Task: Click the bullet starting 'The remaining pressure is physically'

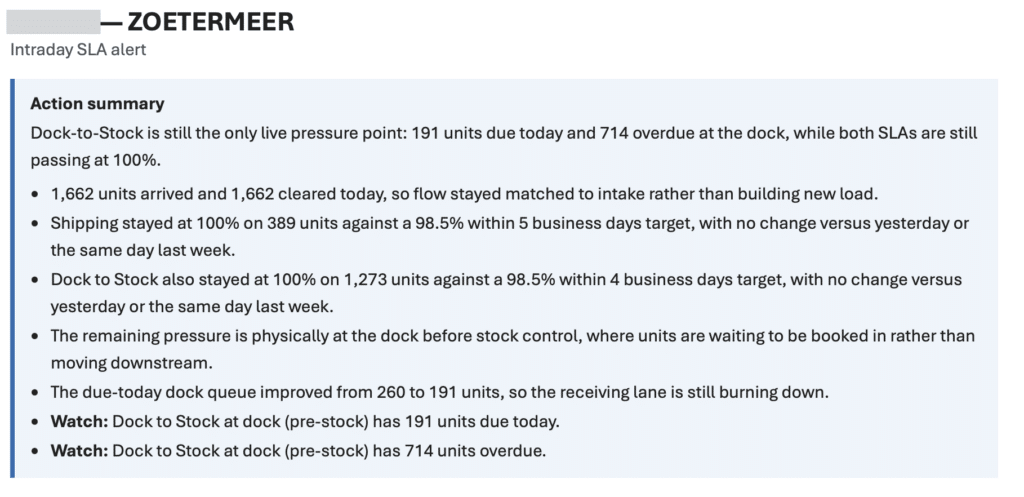Action: (x=513, y=349)
